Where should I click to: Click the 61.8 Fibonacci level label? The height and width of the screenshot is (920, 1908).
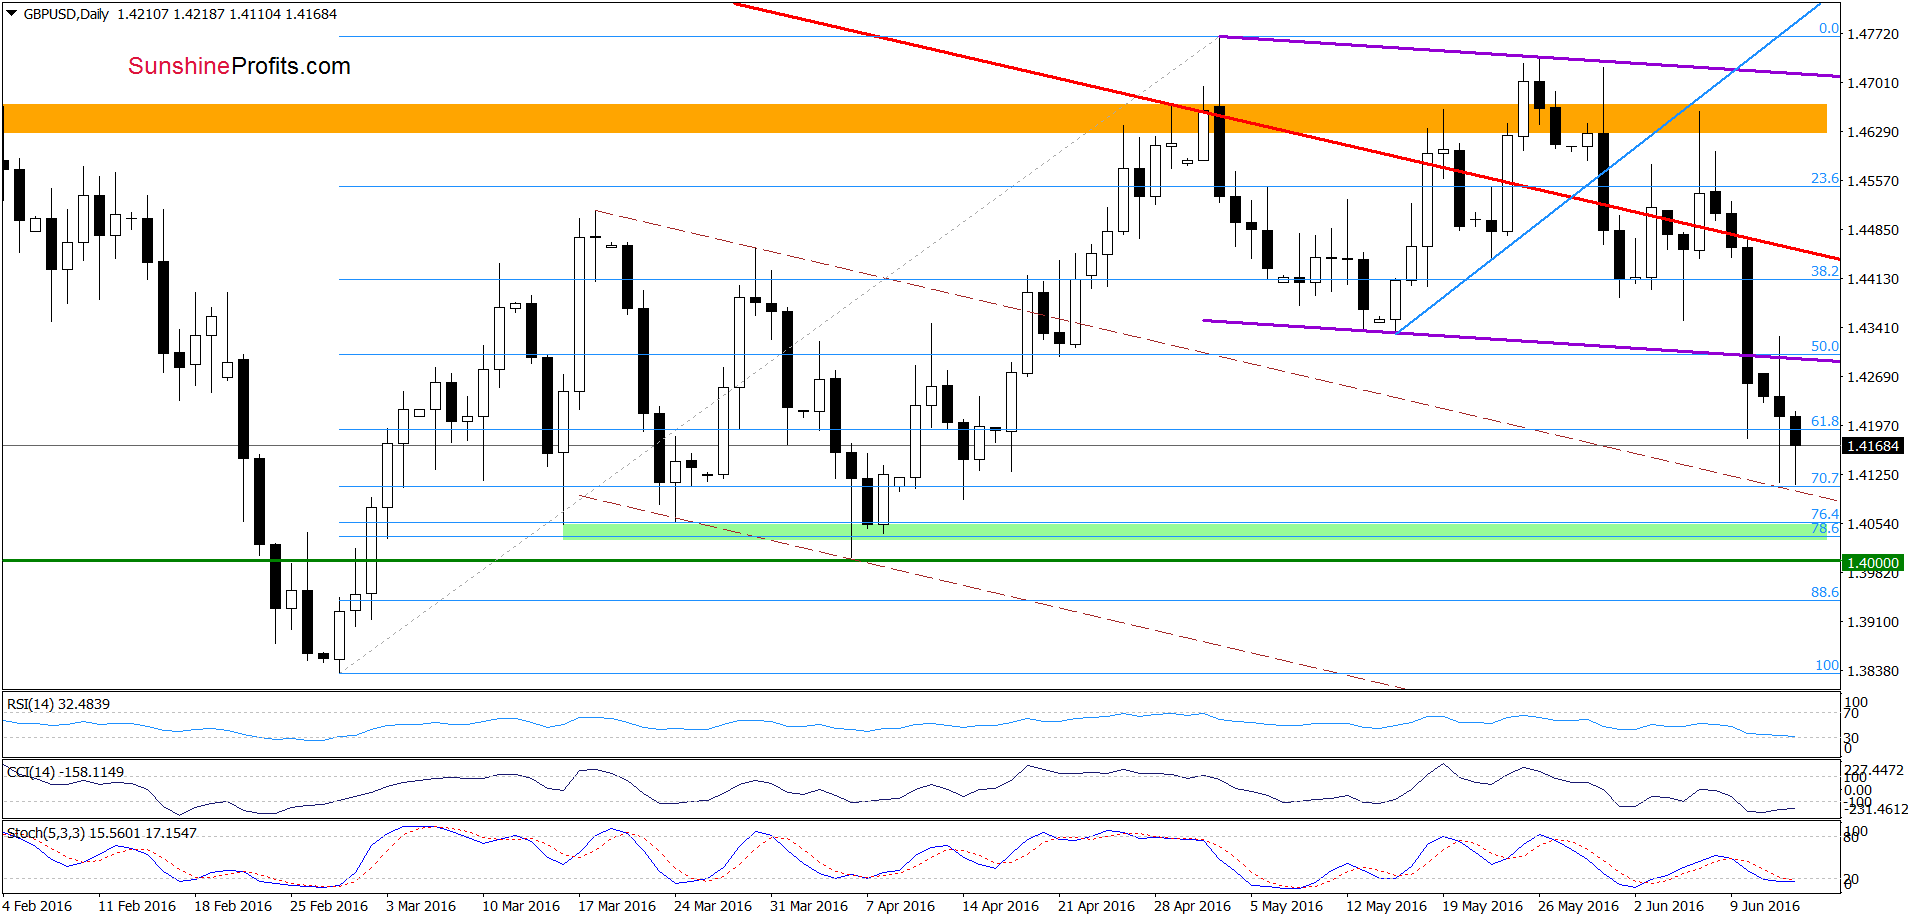[x=1824, y=421]
